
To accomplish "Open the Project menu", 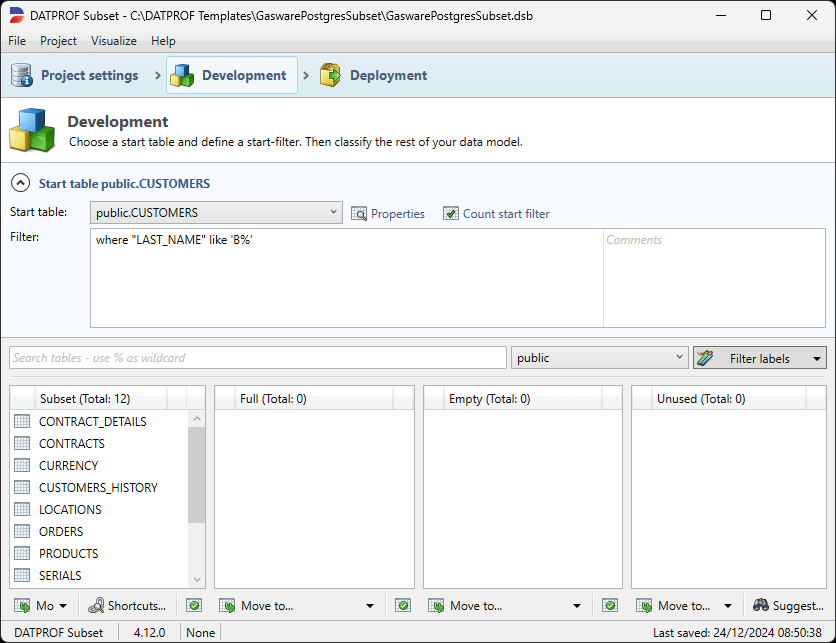I will pos(58,41).
